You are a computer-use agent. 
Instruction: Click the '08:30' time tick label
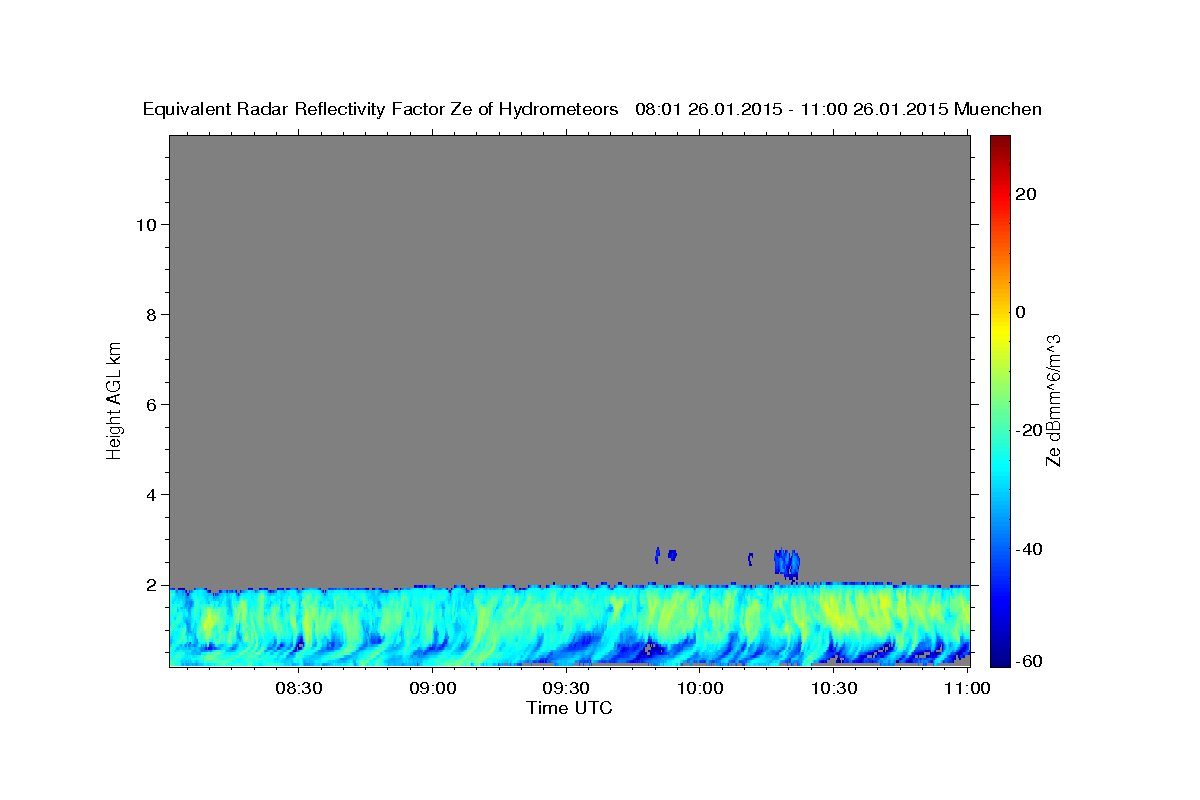point(298,688)
